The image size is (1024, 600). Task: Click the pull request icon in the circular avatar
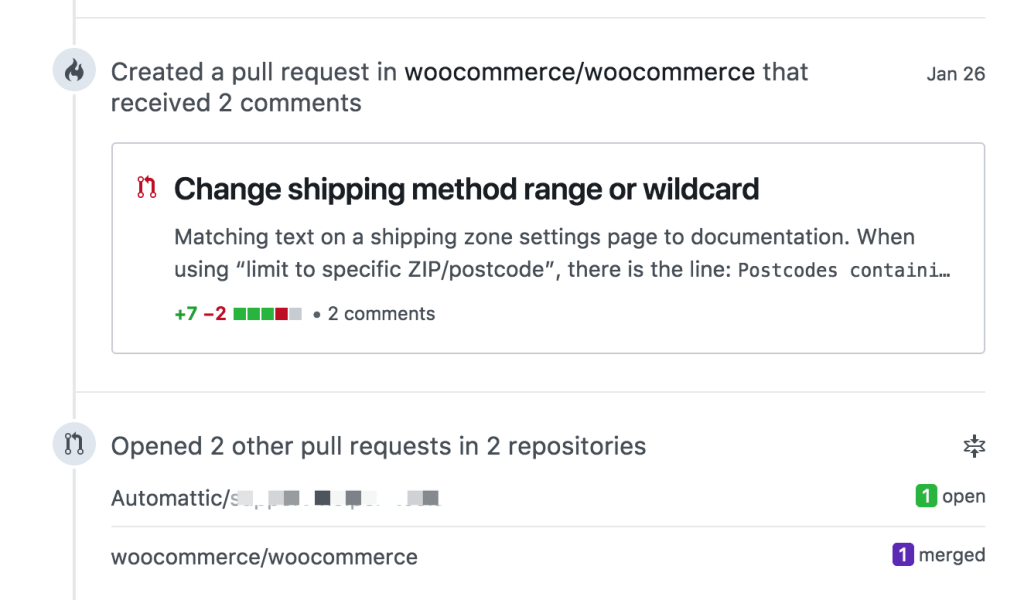(73, 445)
